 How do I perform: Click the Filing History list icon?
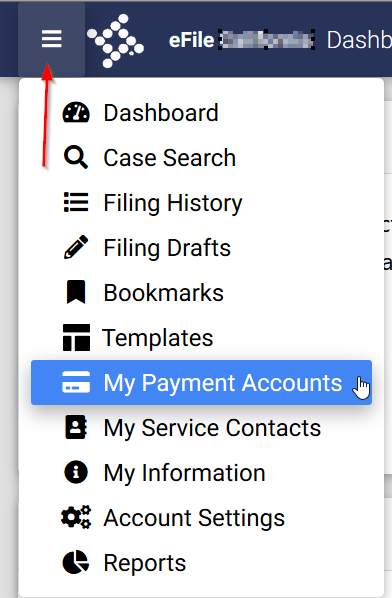(76, 202)
